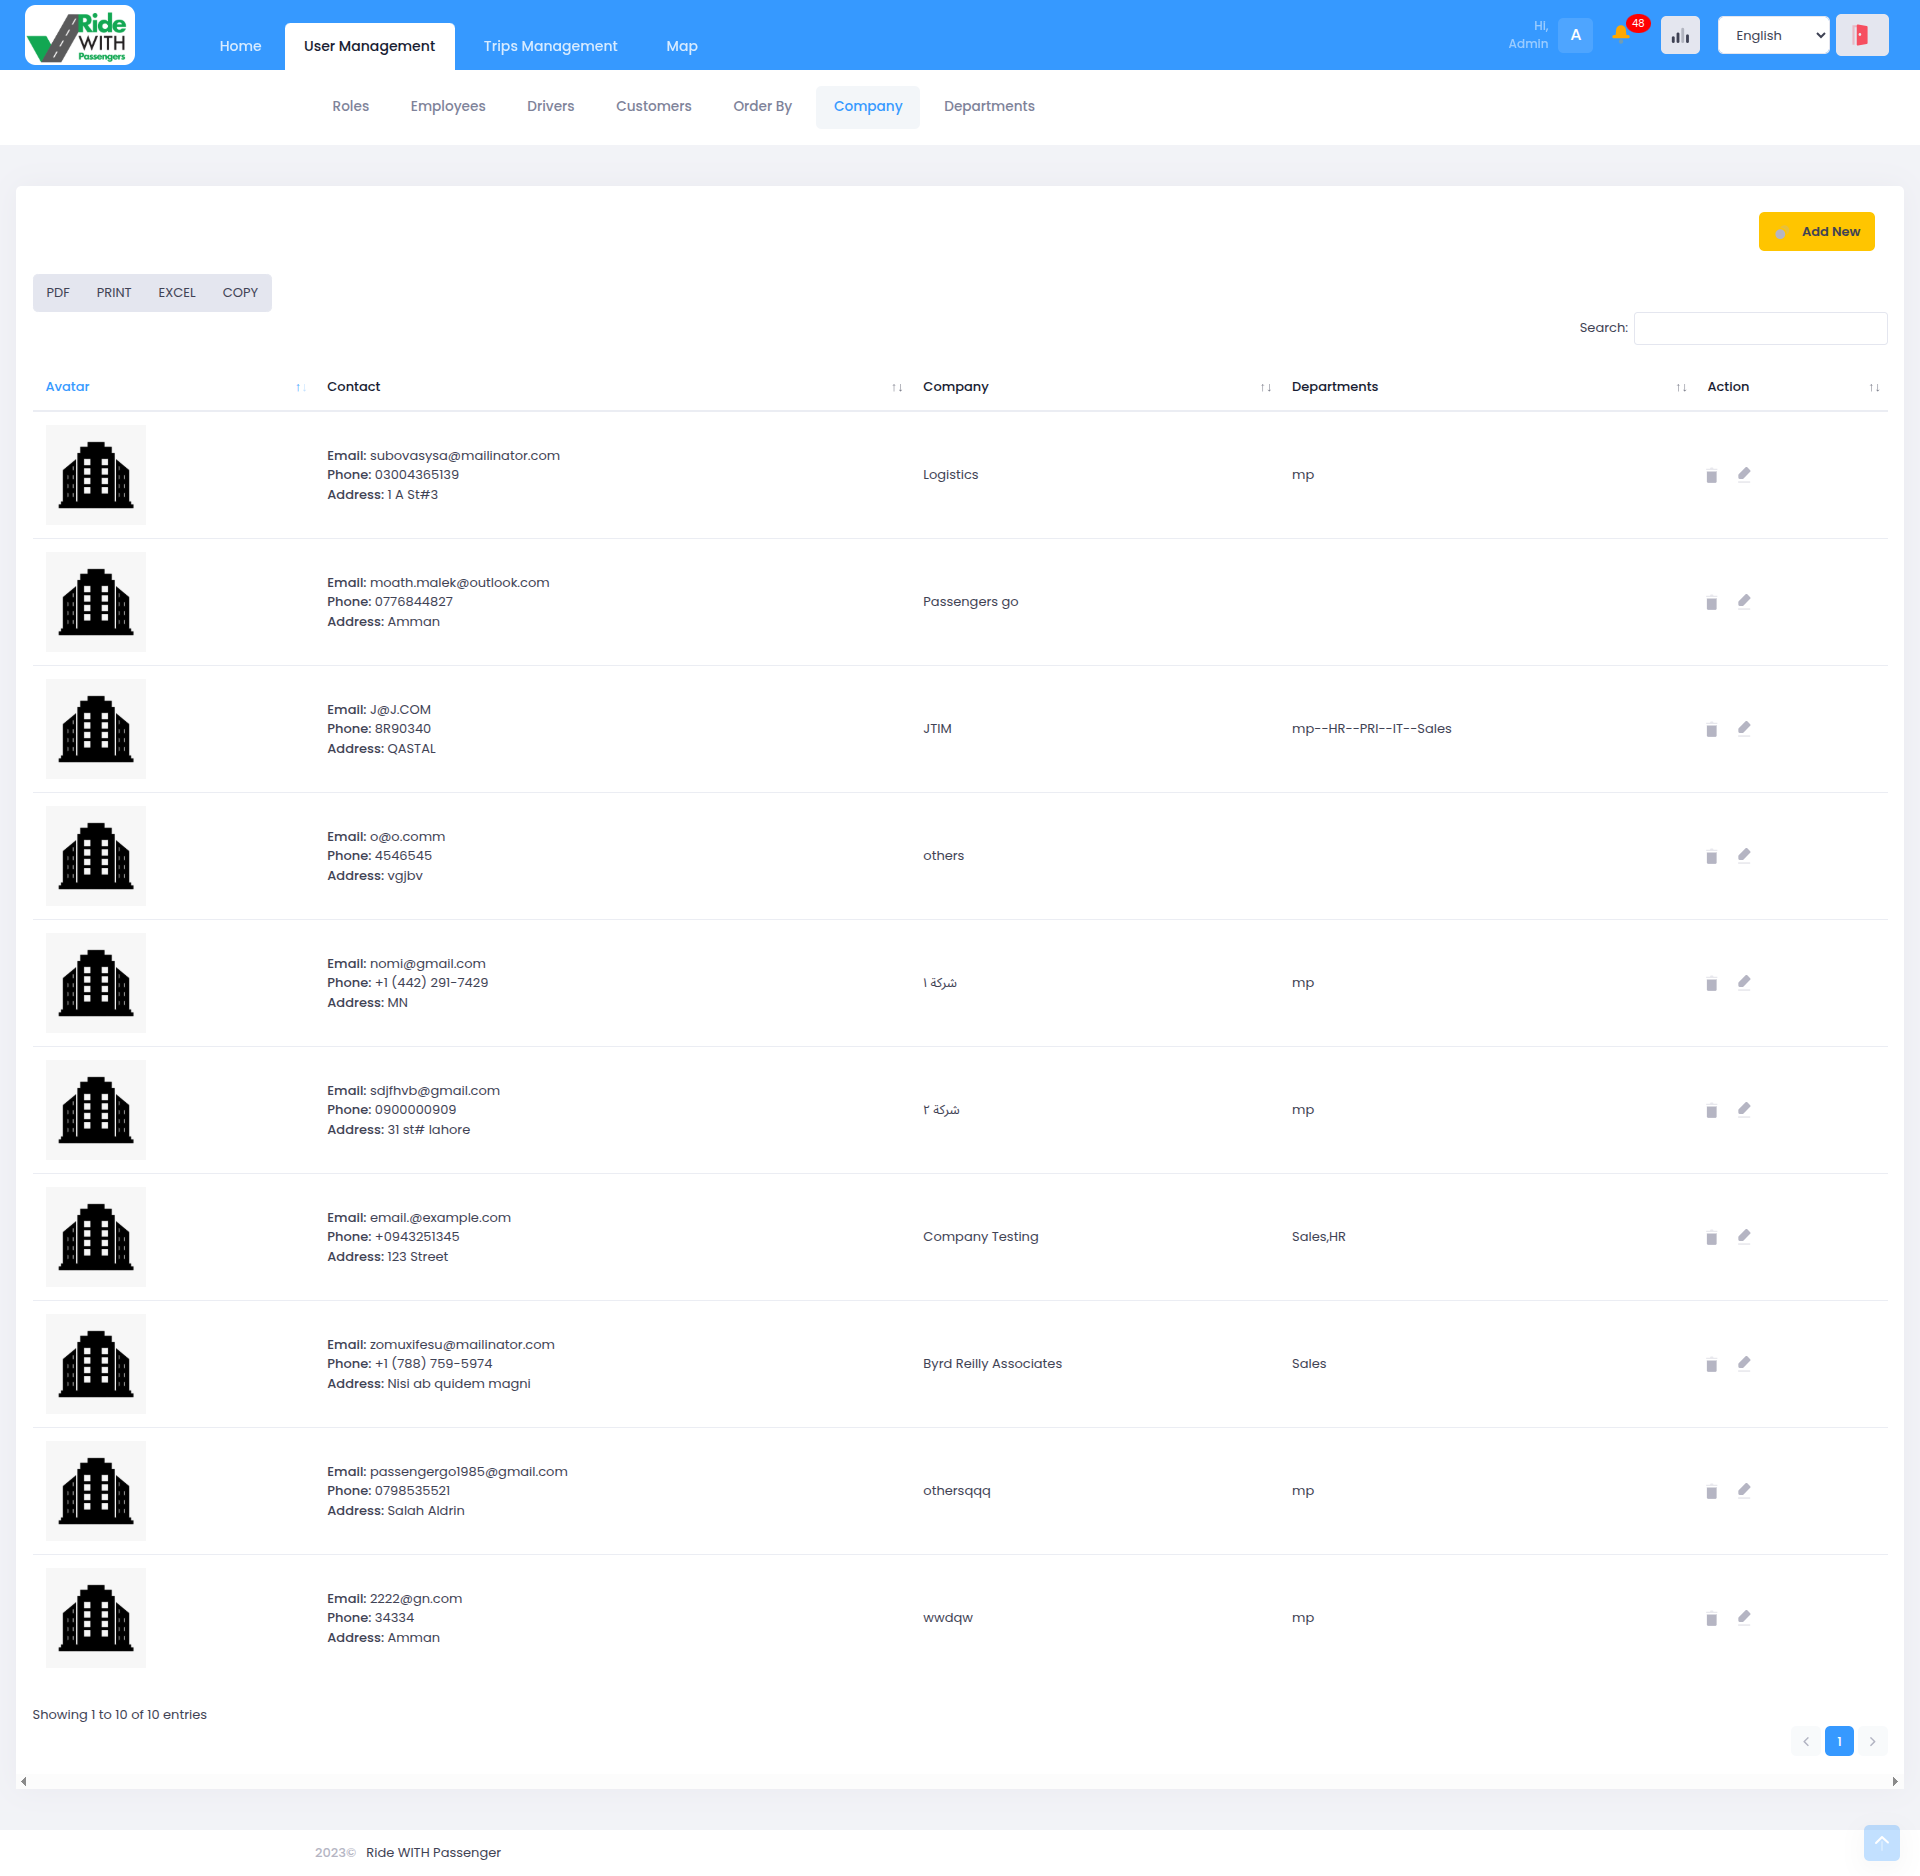Click inside the Search field
This screenshot has height=1876, width=1920.
1760,328
